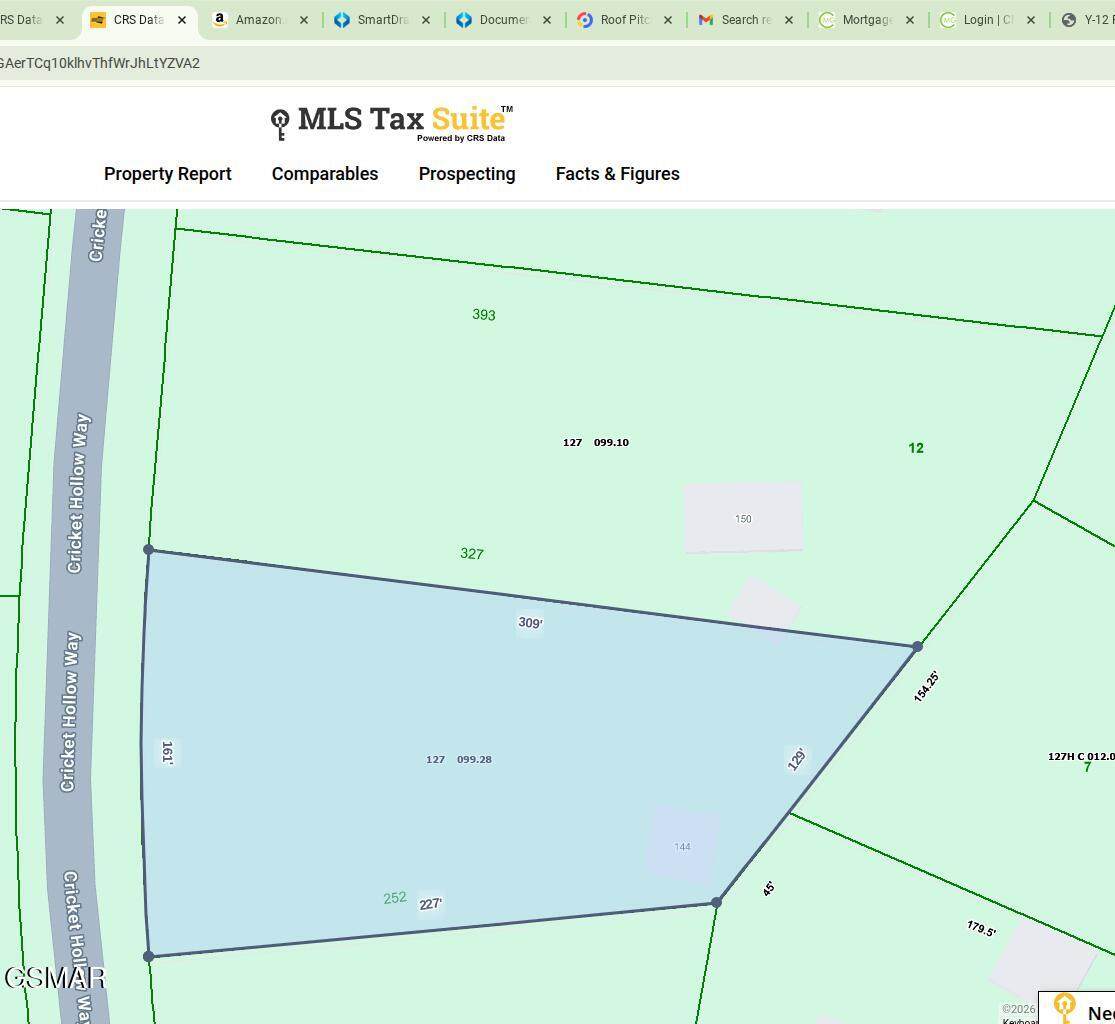This screenshot has width=1115, height=1024.
Task: Switch to the Login browser tab
Action: [987, 20]
